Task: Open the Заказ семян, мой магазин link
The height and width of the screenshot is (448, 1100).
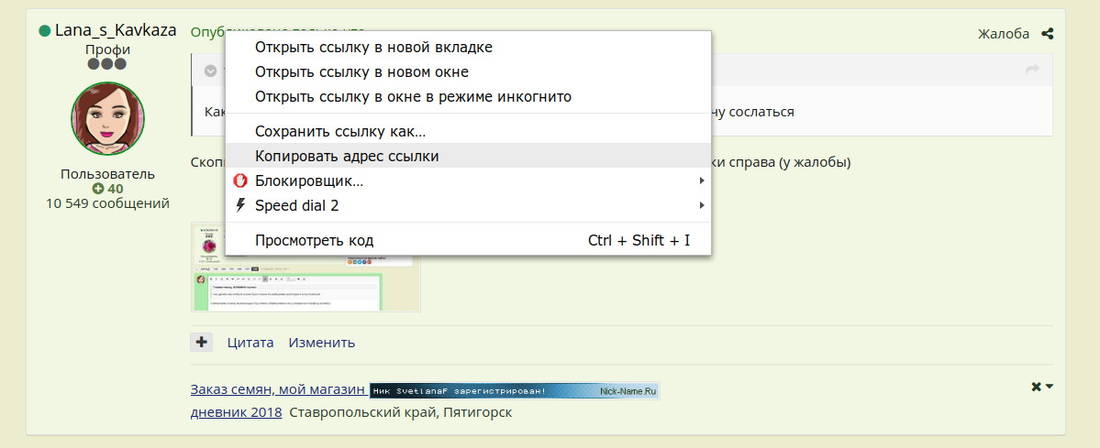Action: click(277, 390)
